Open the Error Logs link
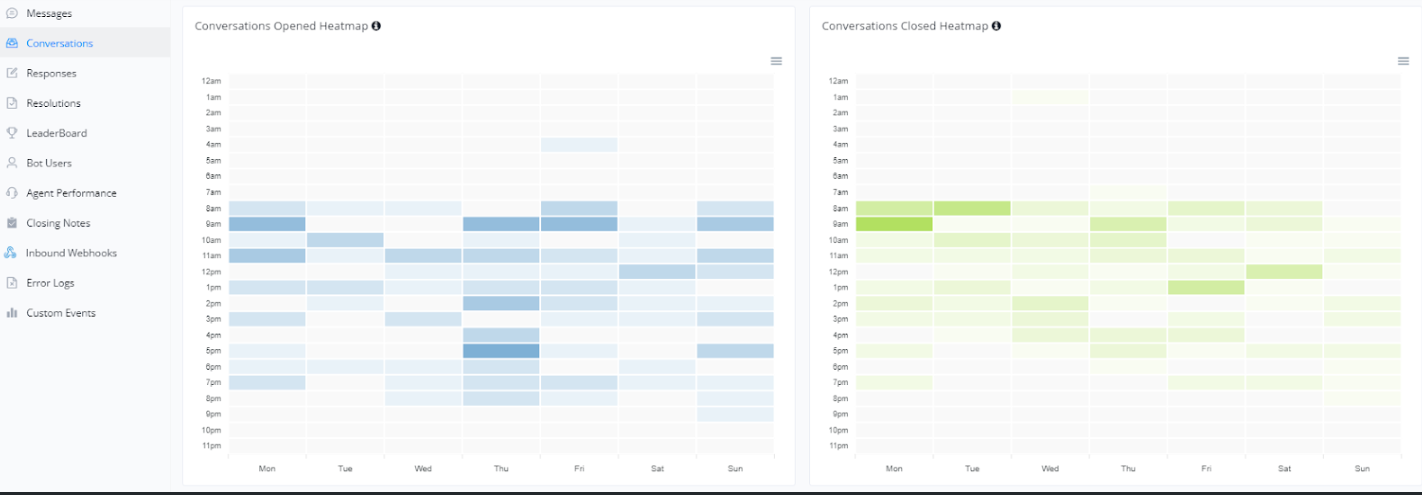 pyautogui.click(x=50, y=283)
